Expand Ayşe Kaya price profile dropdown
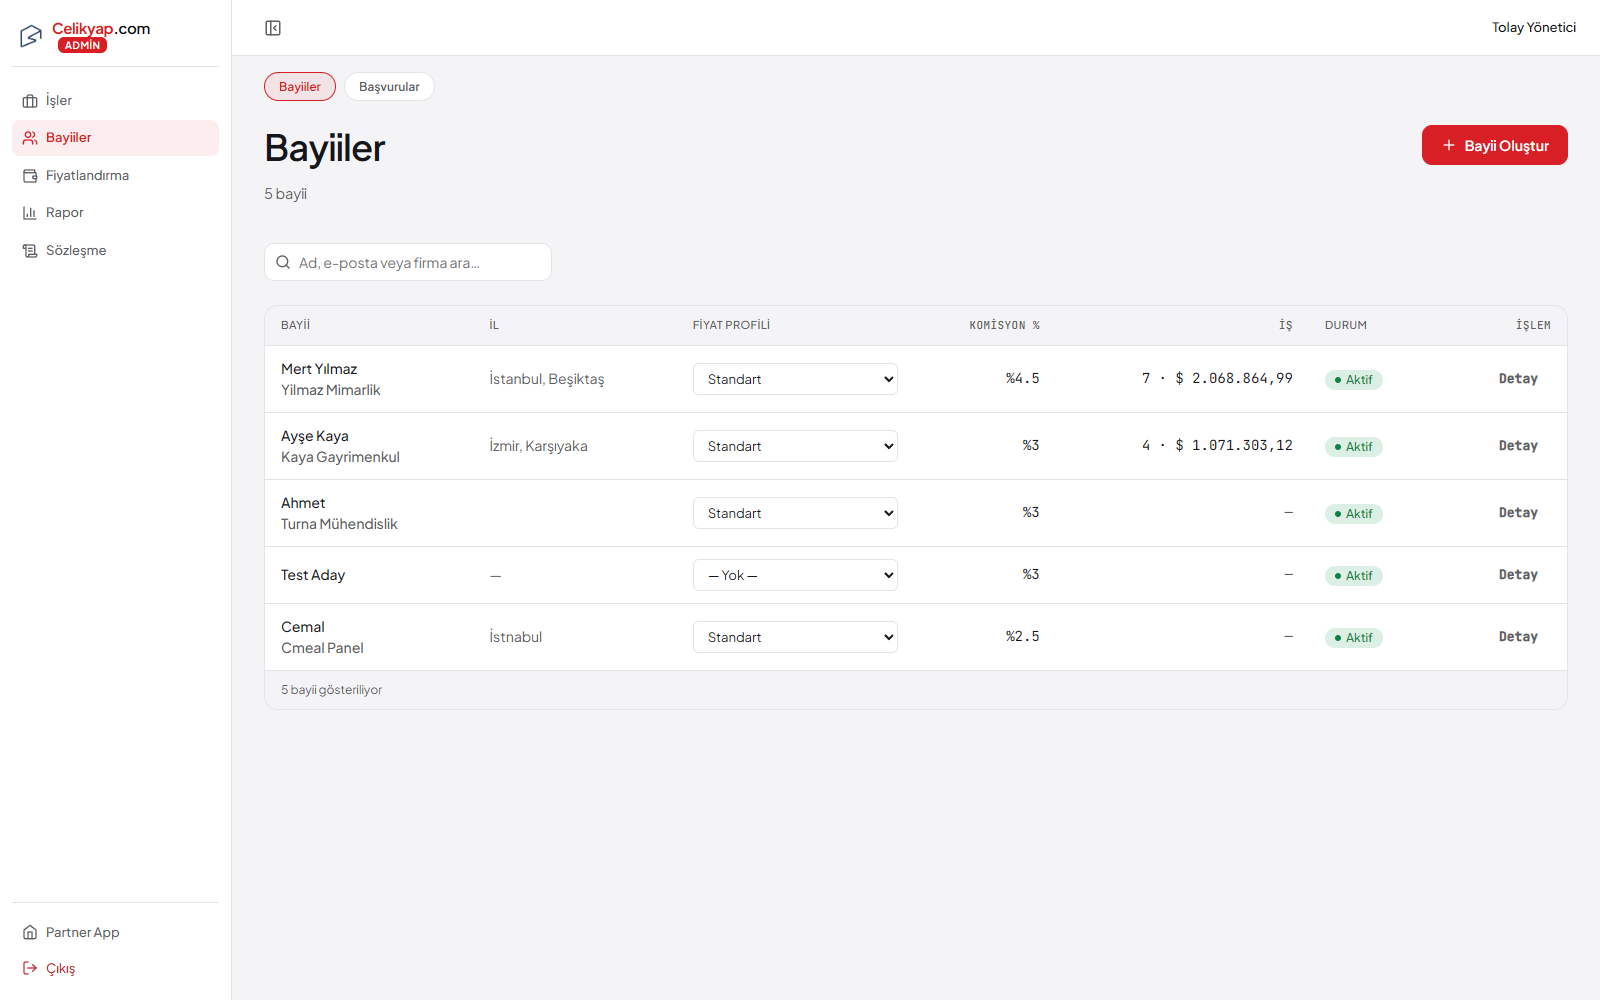 point(795,446)
